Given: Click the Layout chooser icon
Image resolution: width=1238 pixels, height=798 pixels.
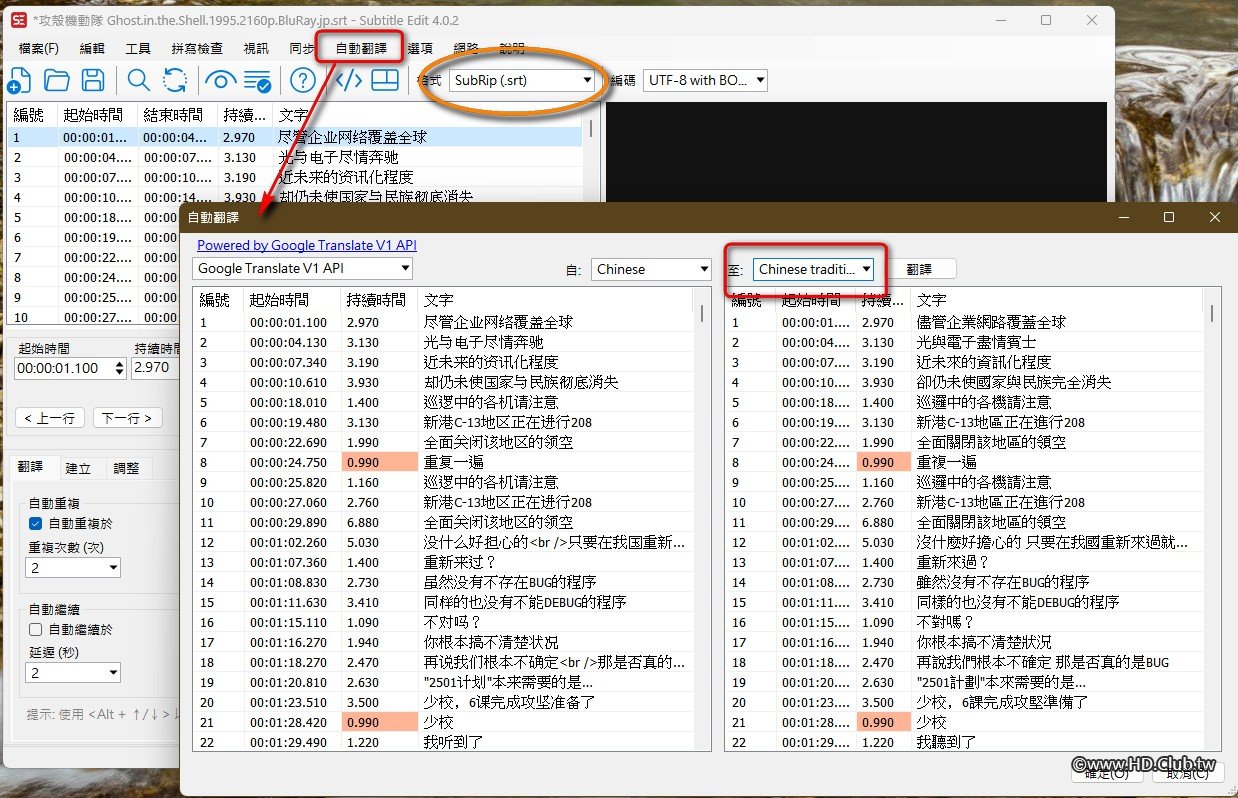Looking at the screenshot, I should 386,81.
